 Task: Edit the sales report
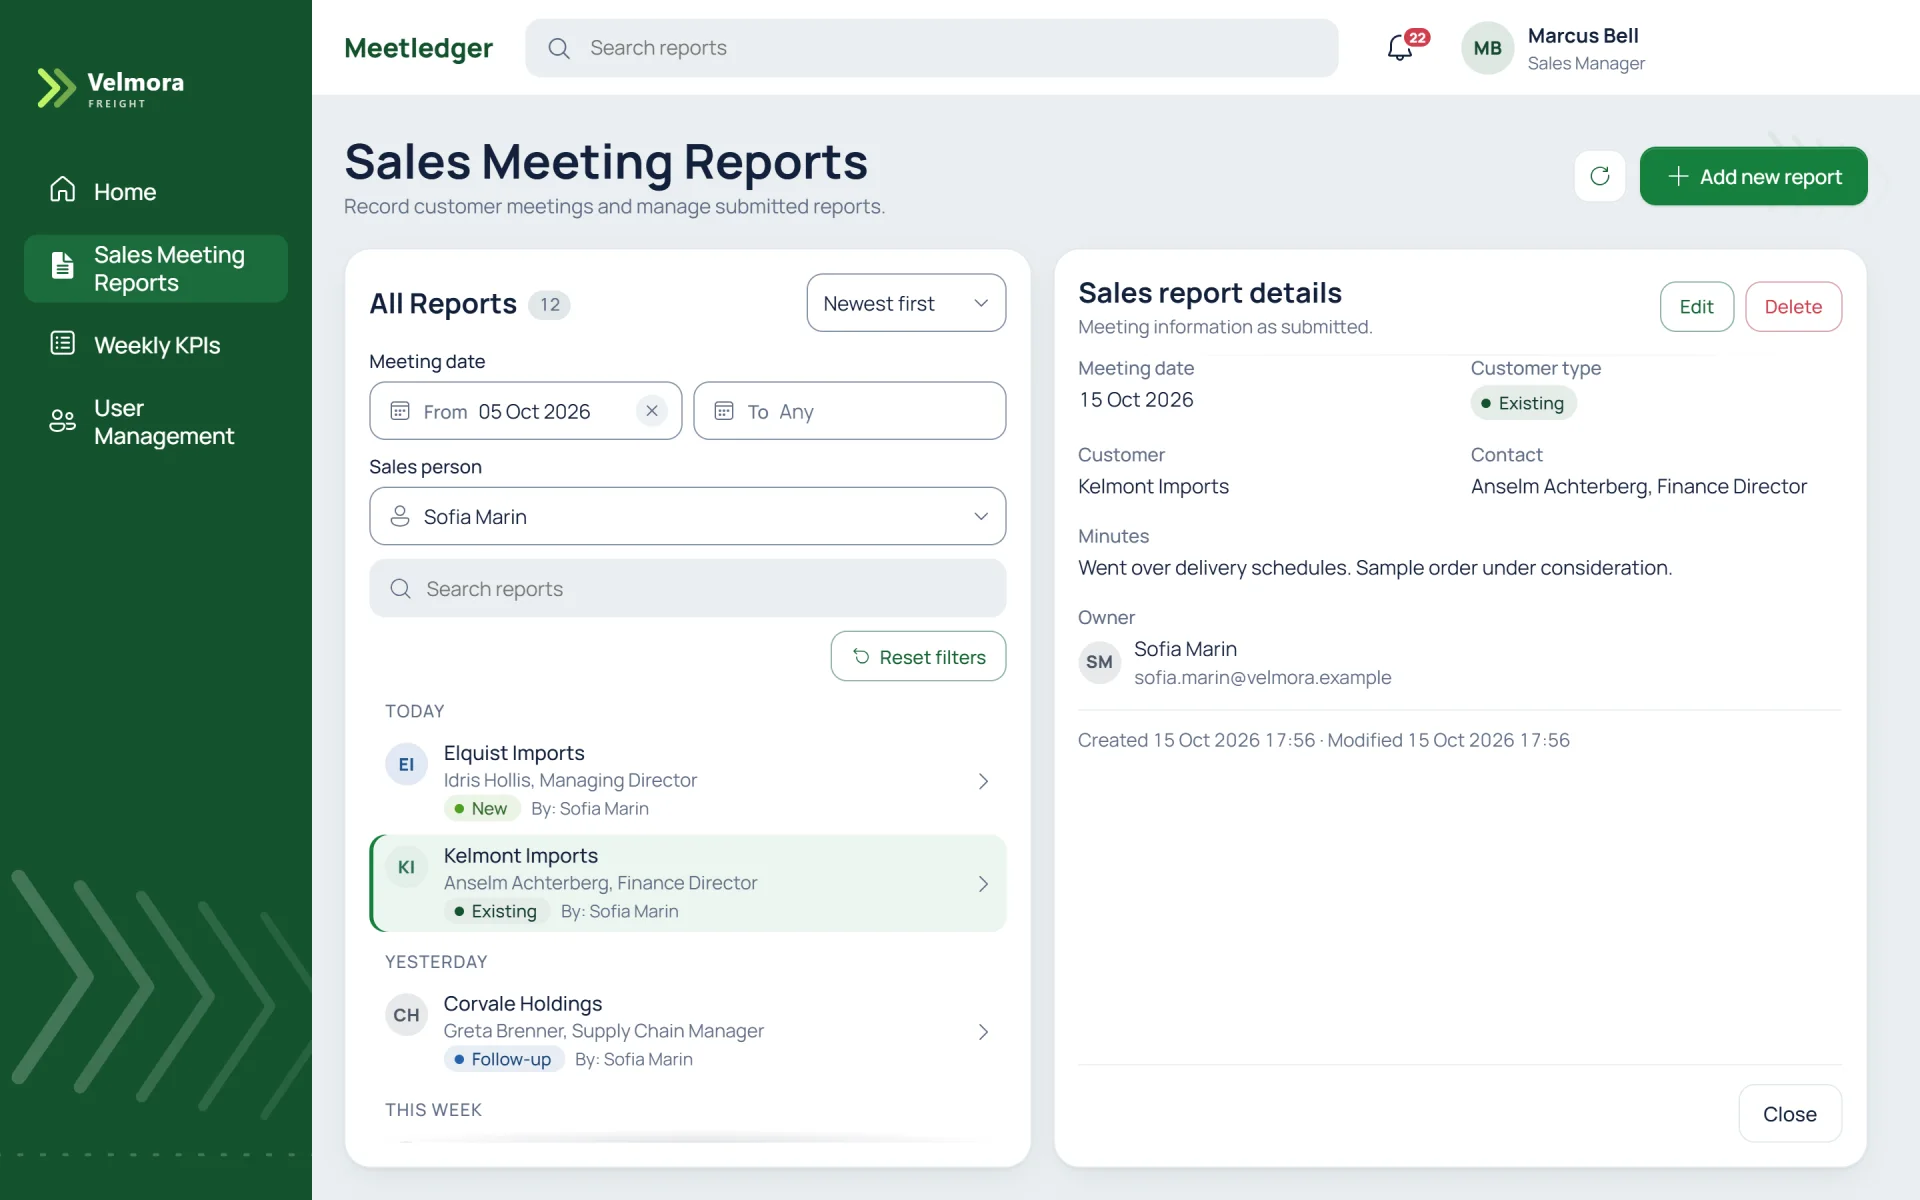(1696, 307)
